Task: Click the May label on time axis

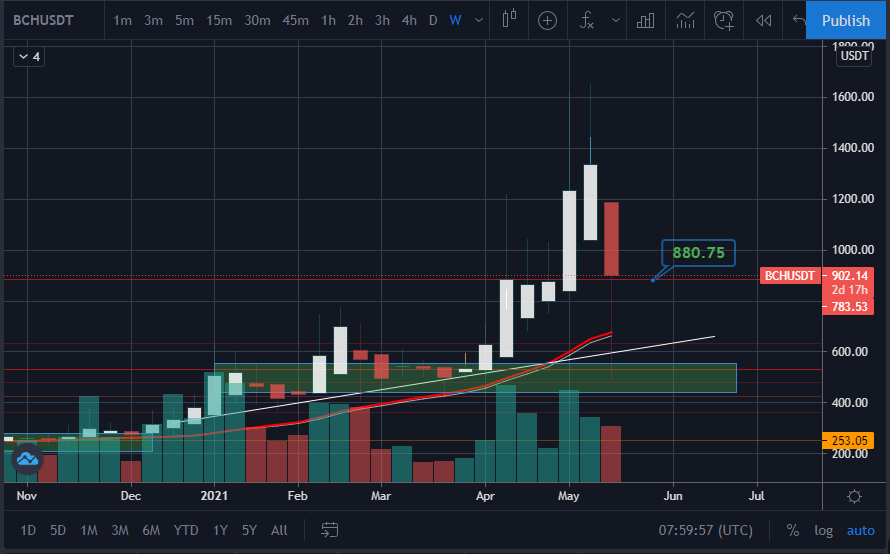Action: pyautogui.click(x=568, y=496)
